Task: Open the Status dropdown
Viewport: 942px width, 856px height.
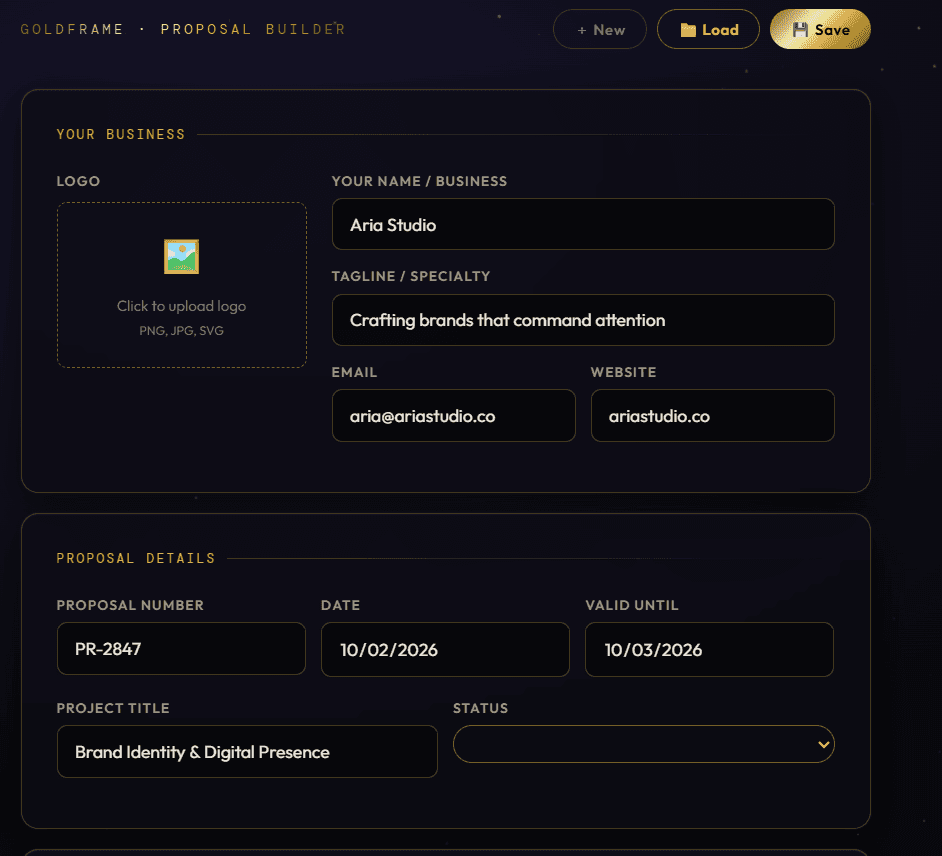Action: tap(644, 744)
